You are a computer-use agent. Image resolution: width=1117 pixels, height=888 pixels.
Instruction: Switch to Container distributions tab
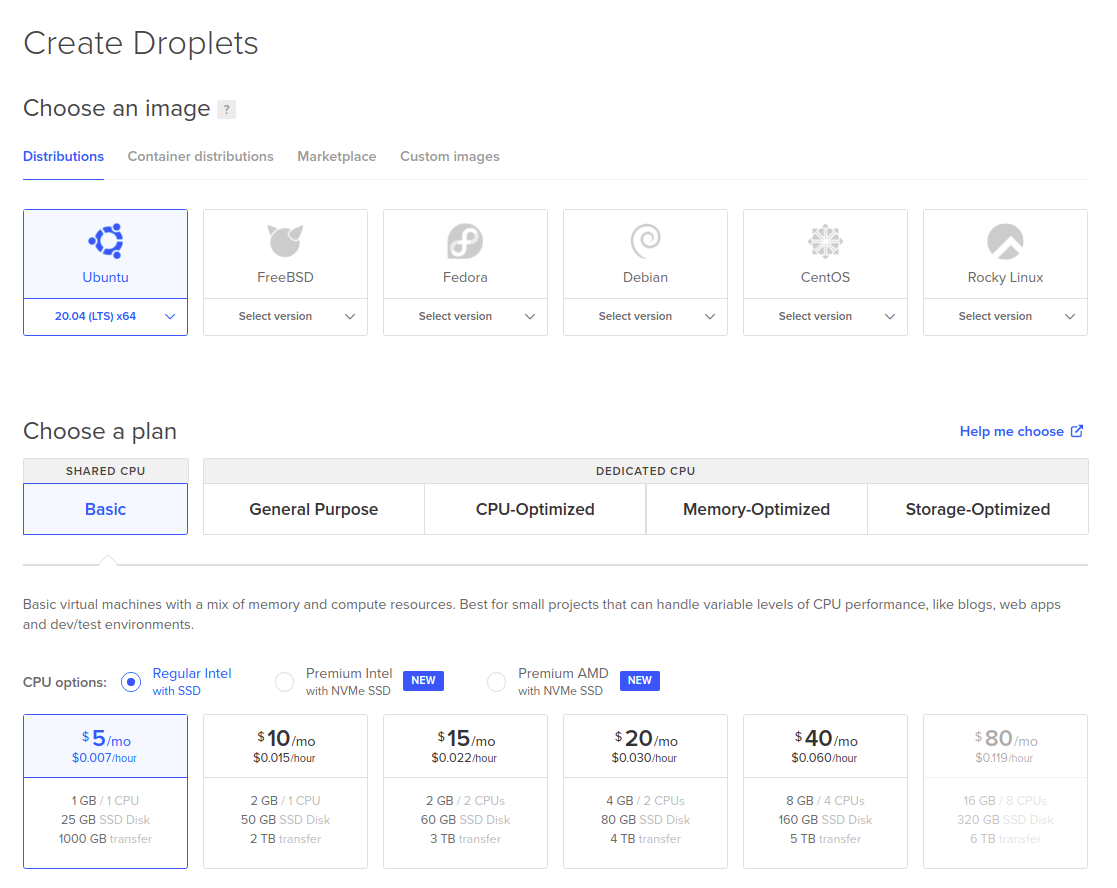(x=200, y=156)
